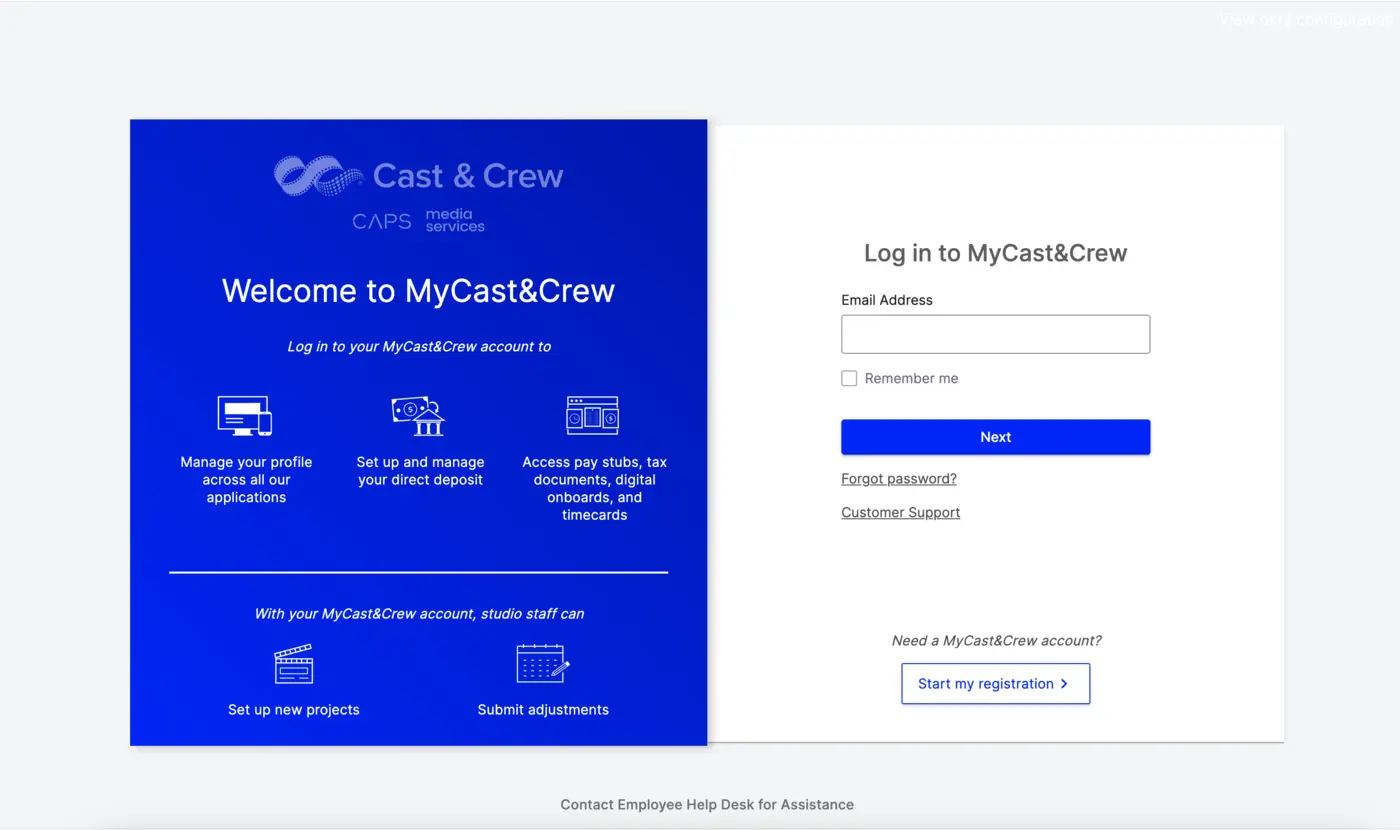1400x830 pixels.
Task: Select the Log in to MyCast&Crew heading
Action: pyautogui.click(x=995, y=253)
